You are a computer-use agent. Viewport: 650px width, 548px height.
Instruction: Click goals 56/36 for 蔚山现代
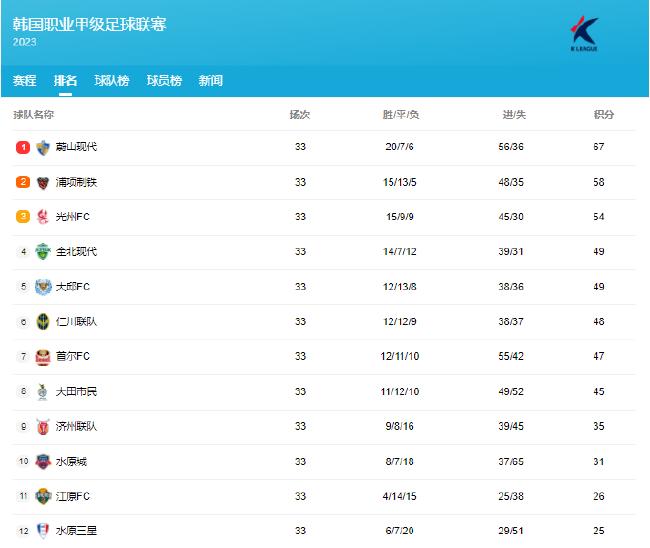tap(511, 147)
